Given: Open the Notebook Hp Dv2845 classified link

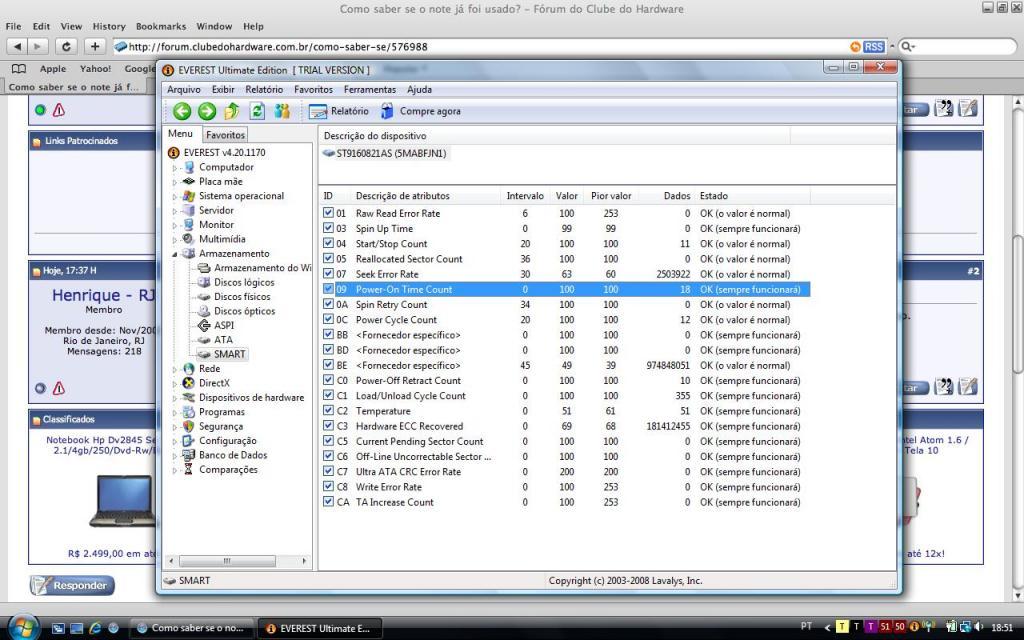Looking at the screenshot, I should click(x=101, y=445).
